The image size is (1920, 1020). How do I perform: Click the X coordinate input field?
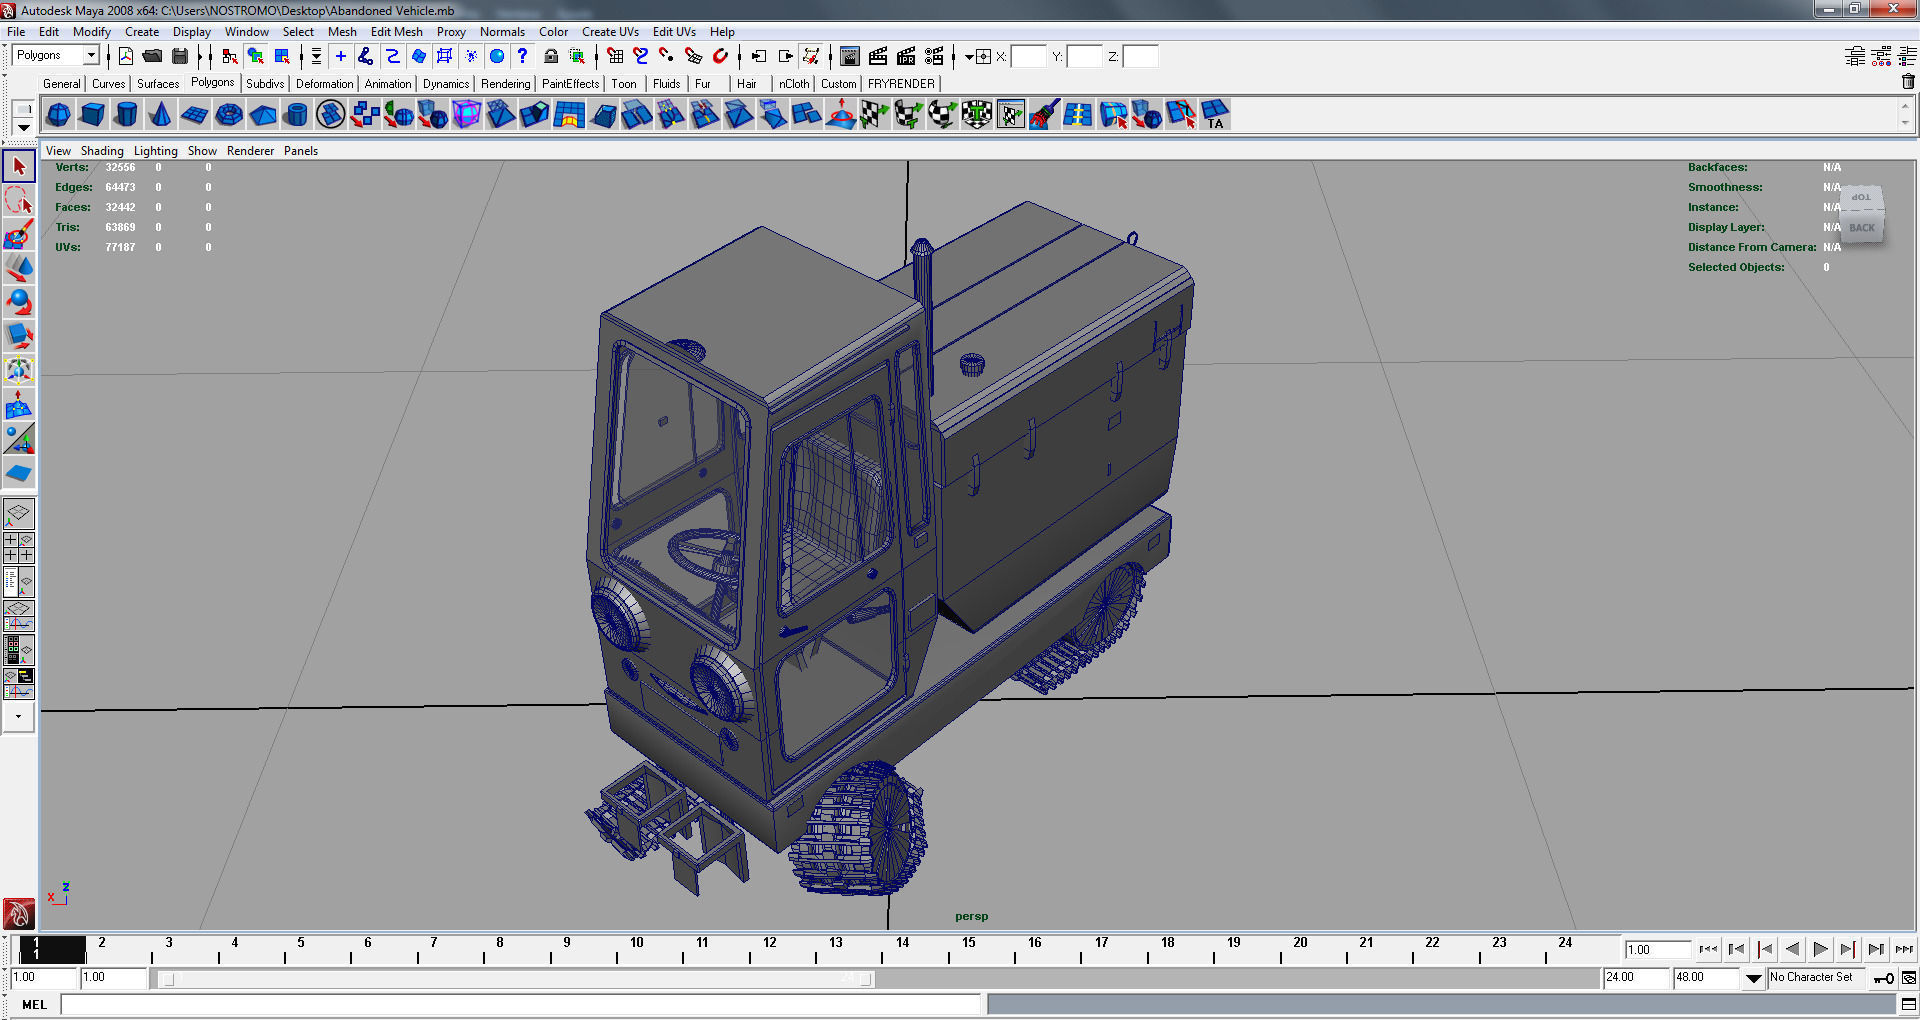(x=1028, y=57)
